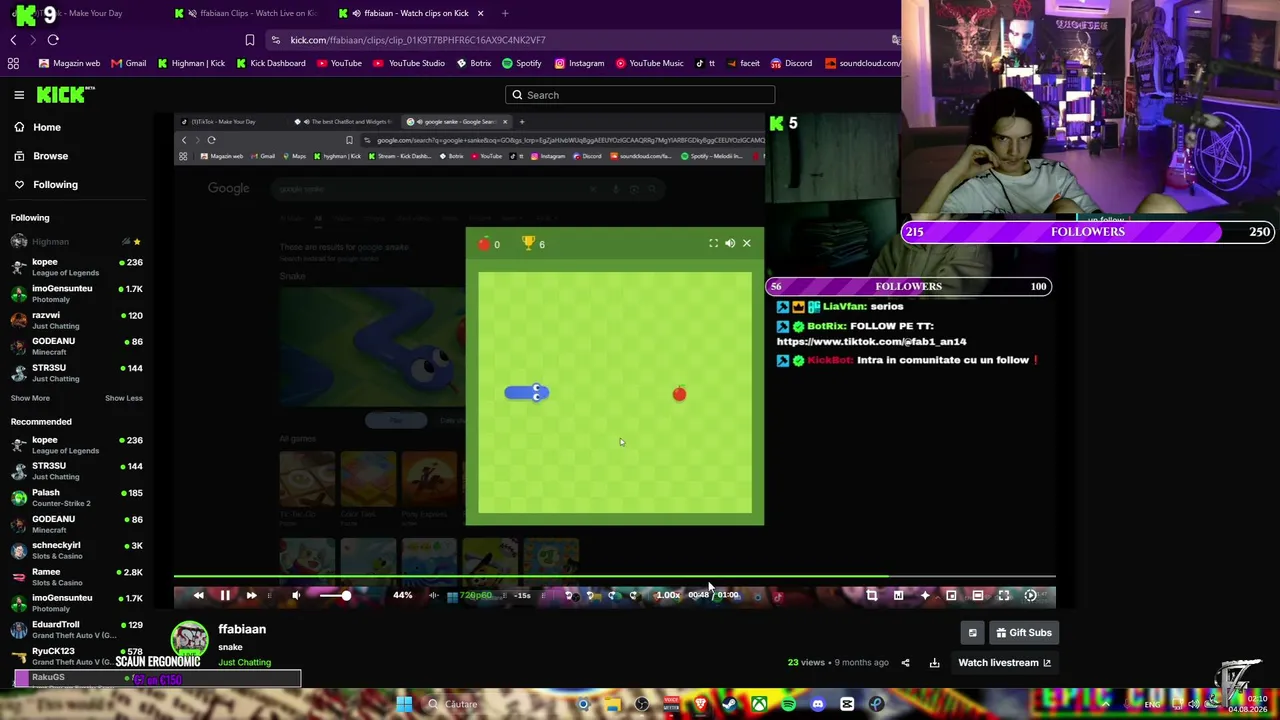Click the sparkle icon in player controls
The width and height of the screenshot is (1280, 720).
point(925,595)
